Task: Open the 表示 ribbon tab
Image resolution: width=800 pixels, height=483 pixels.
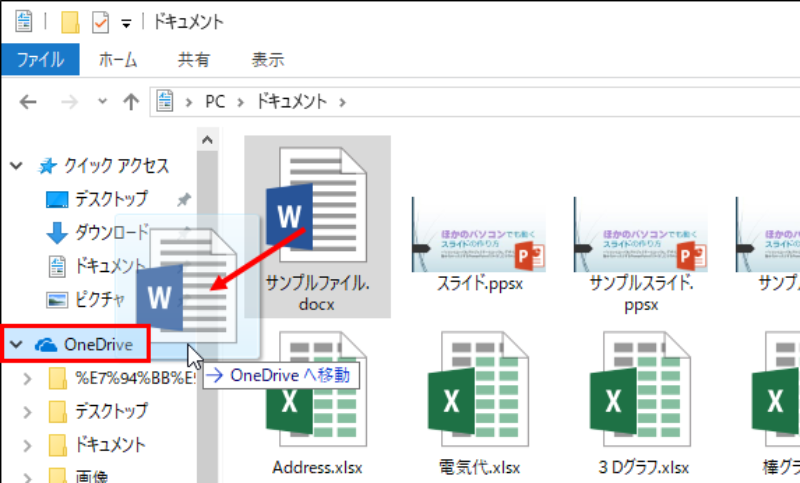Action: pos(267,60)
